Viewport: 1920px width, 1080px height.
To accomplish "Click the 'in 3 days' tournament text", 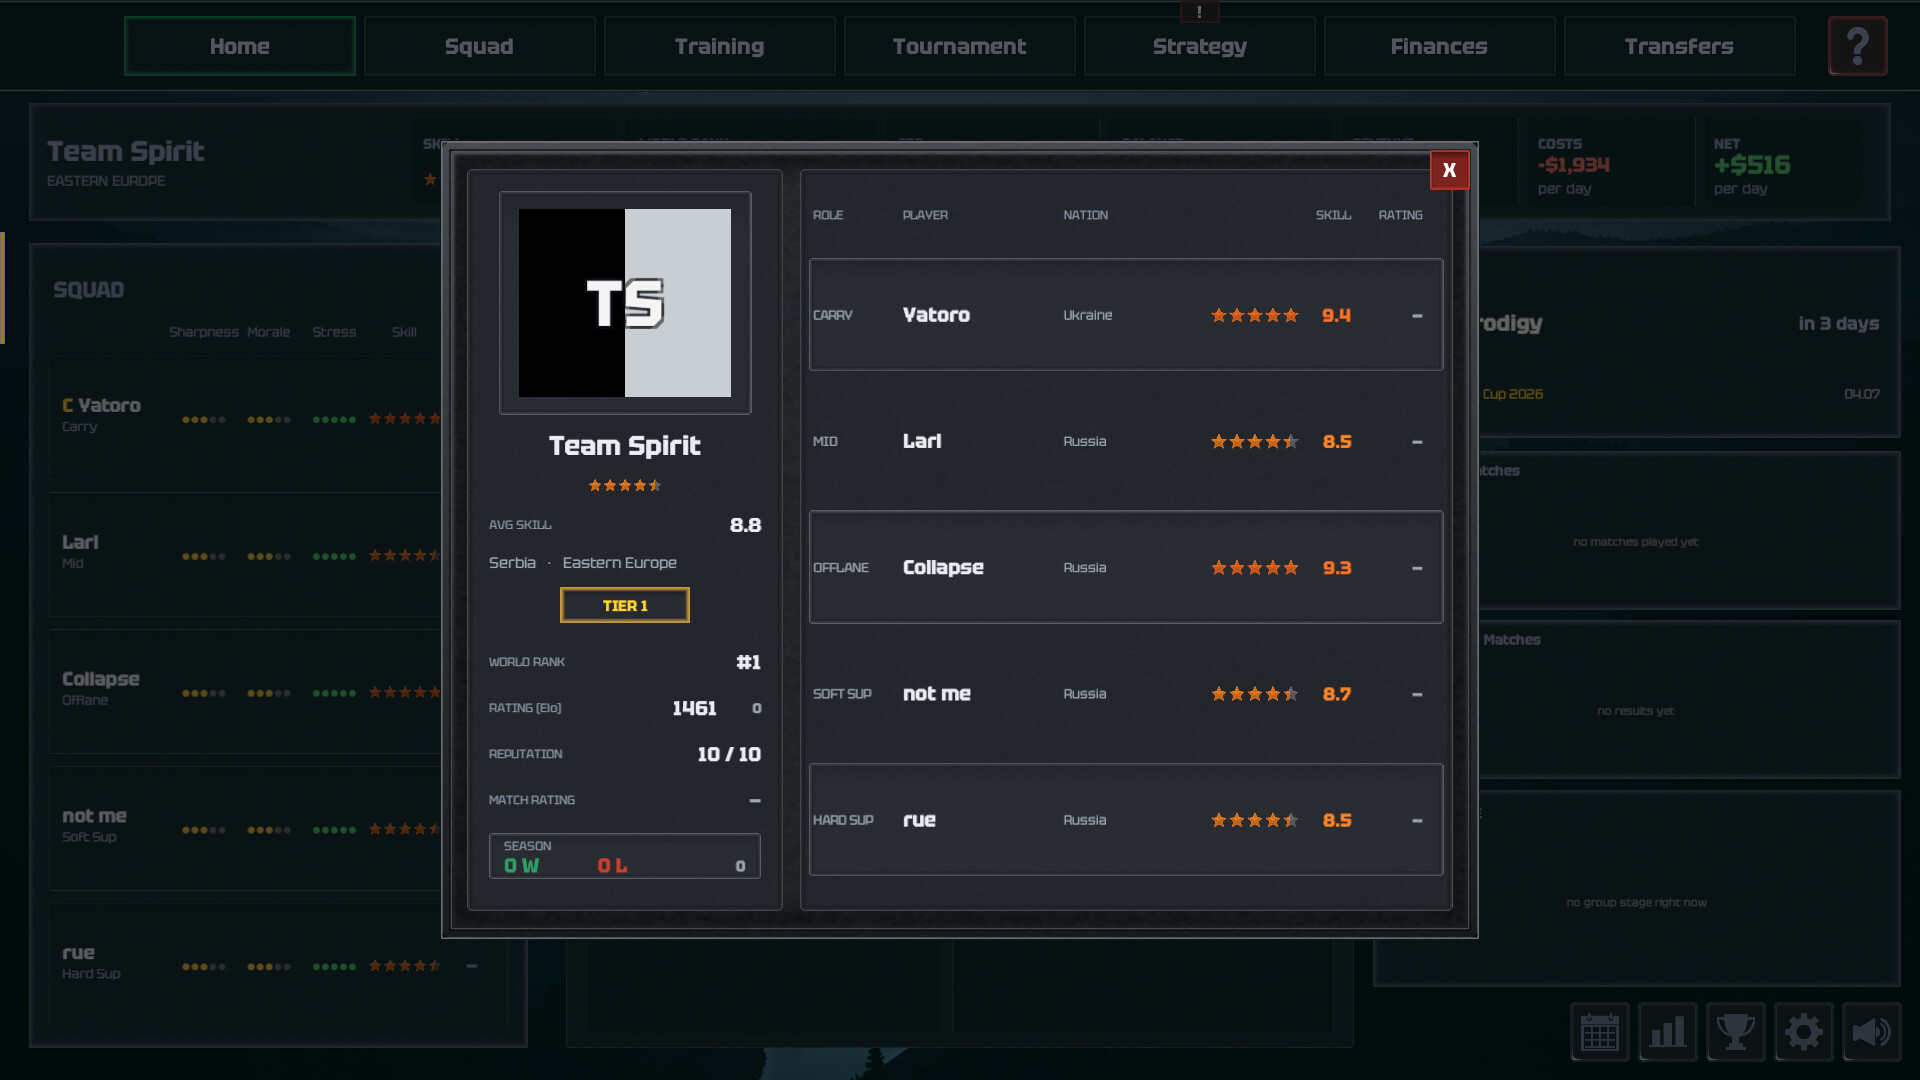I will click(x=1838, y=323).
